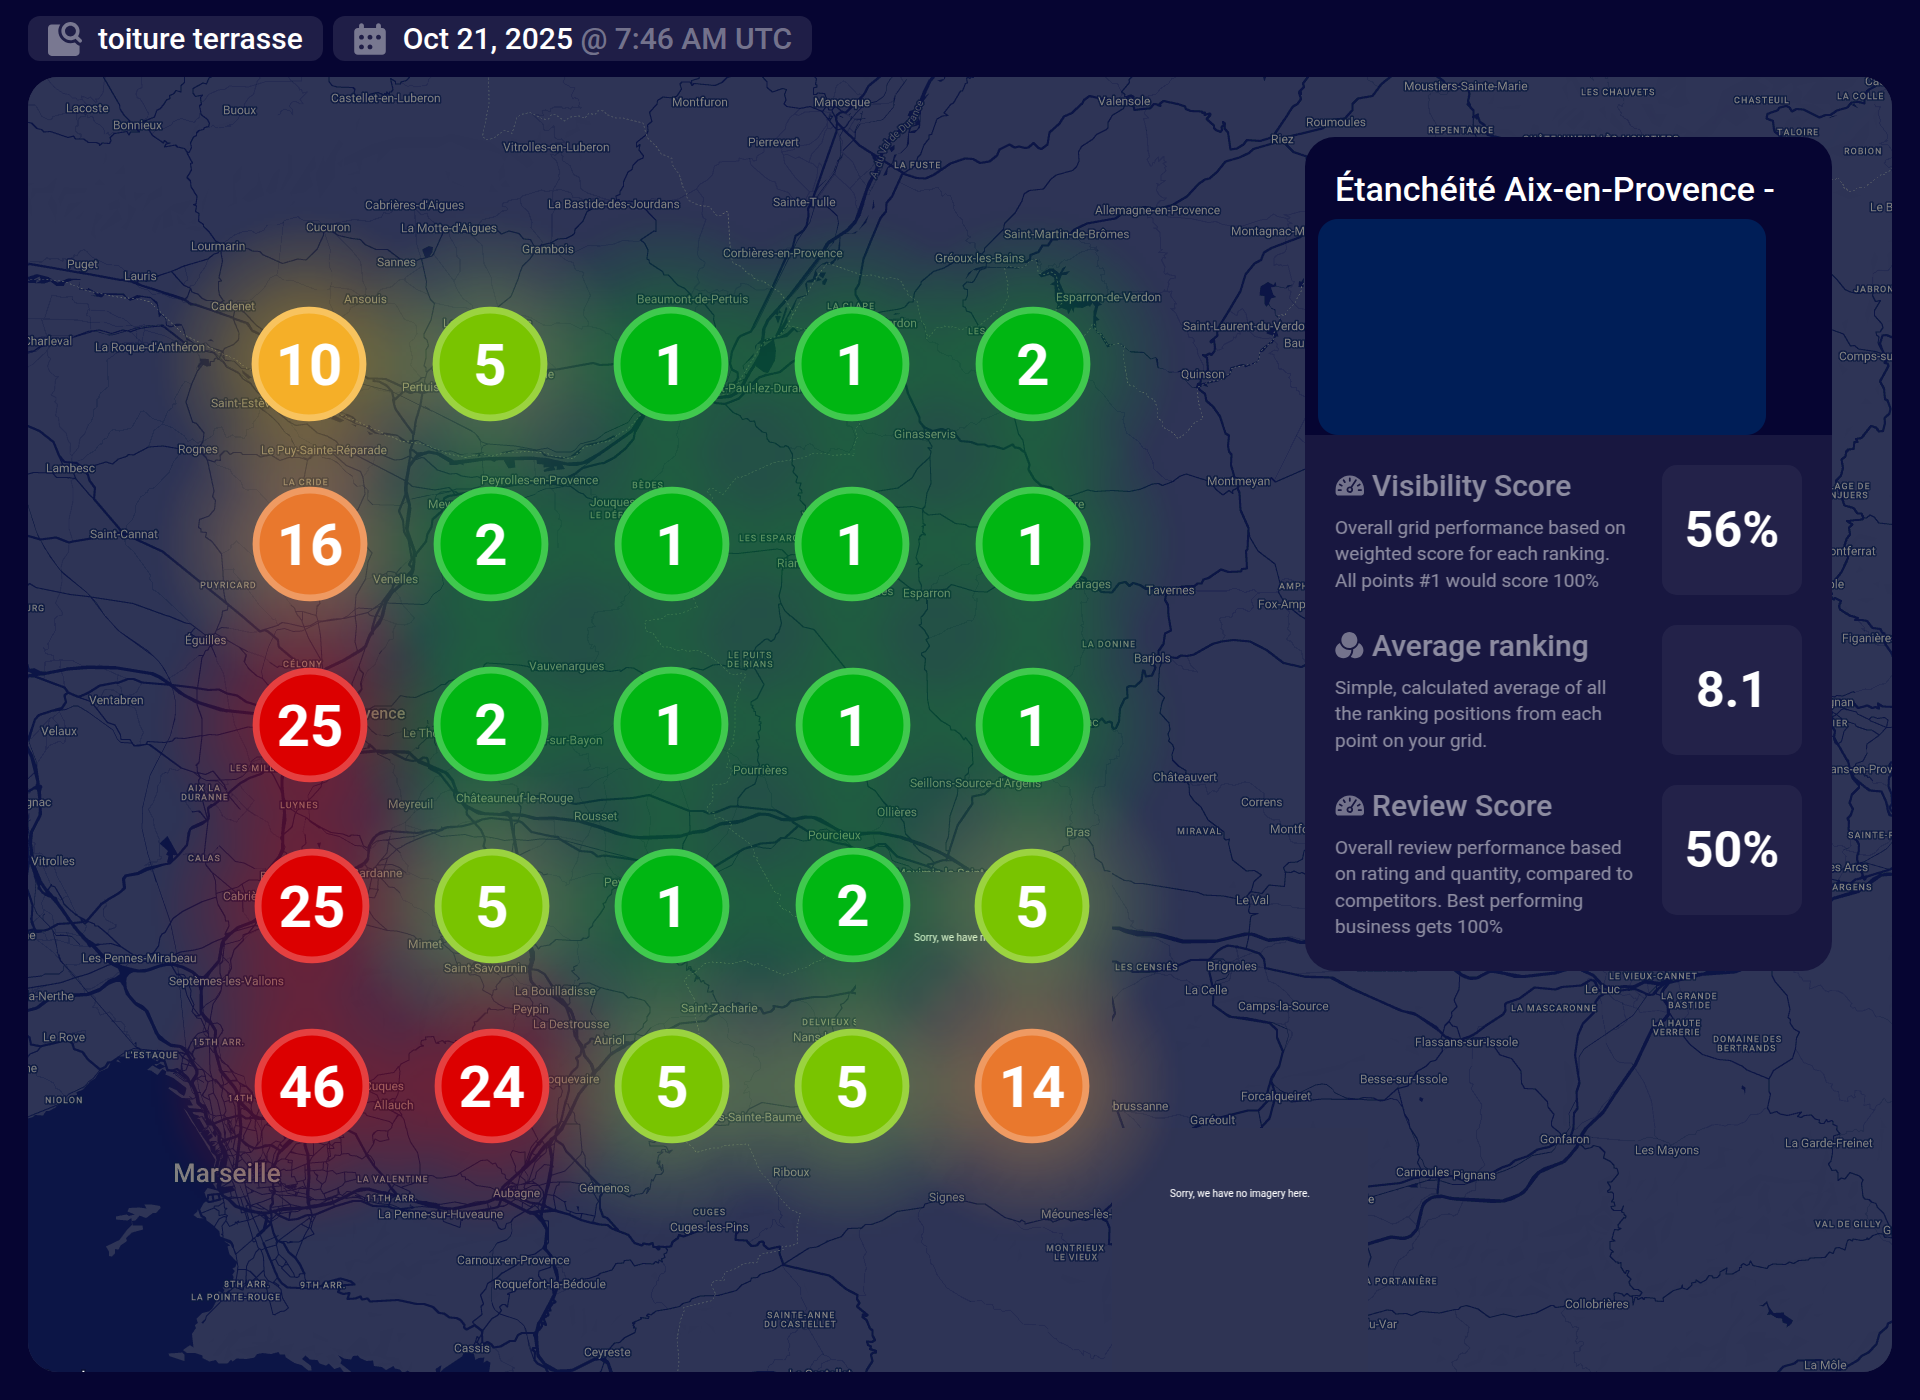Screen dimensions: 1920x1400
Task: Click the Étanchéité Aix-en-Provence business title
Action: coord(1554,189)
